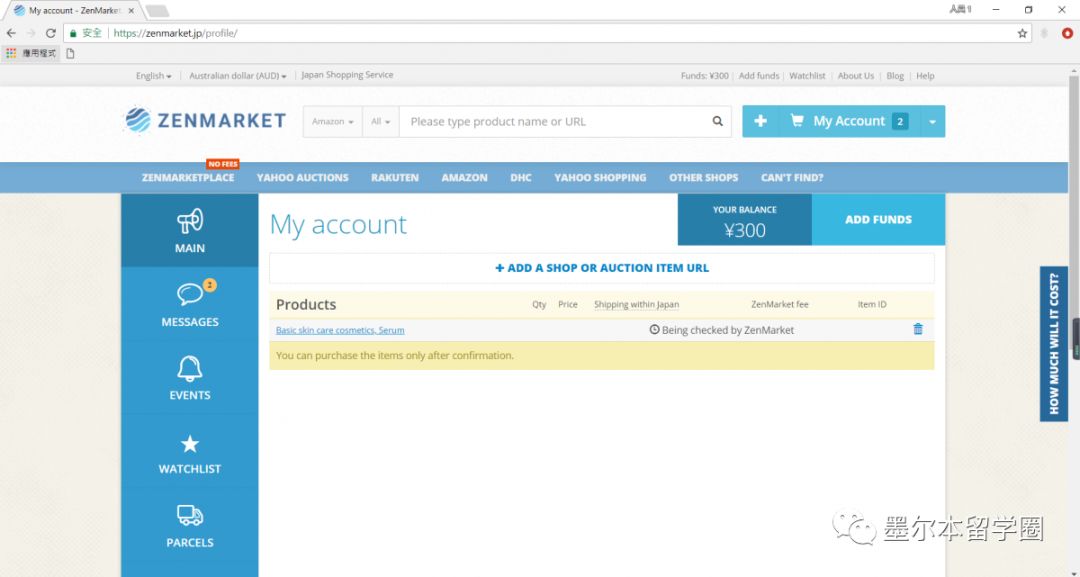1080x577 pixels.
Task: Click the secure padlock icon in address bar
Action: coord(72,33)
